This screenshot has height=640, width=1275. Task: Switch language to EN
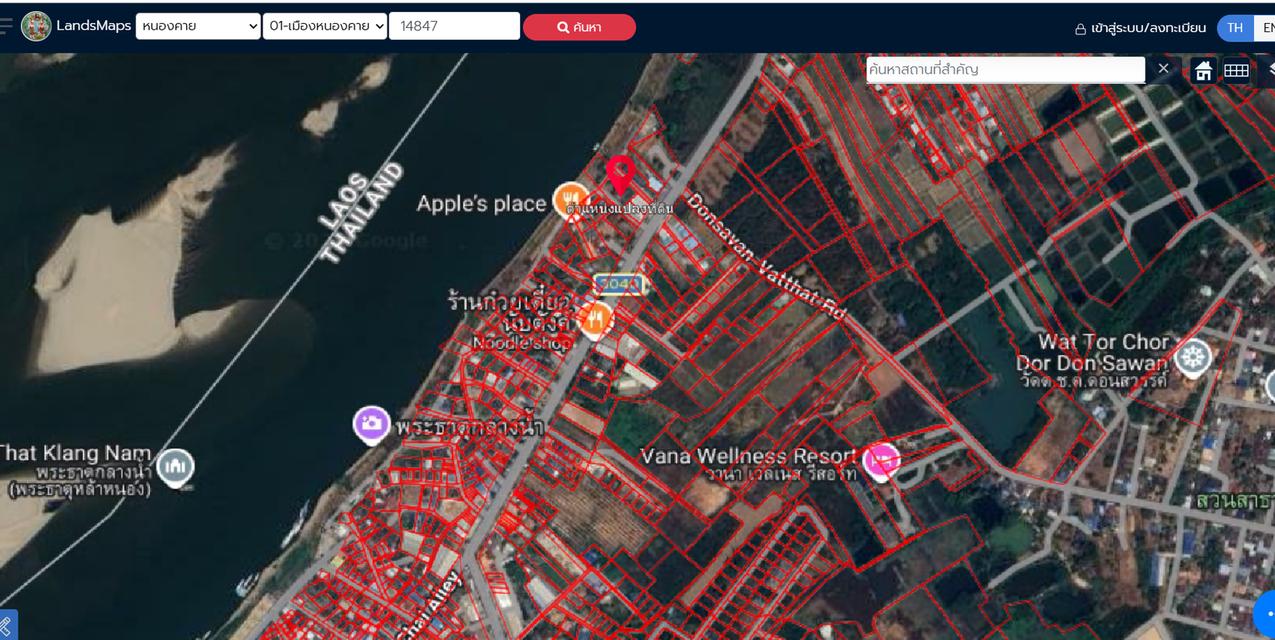[x=1266, y=28]
